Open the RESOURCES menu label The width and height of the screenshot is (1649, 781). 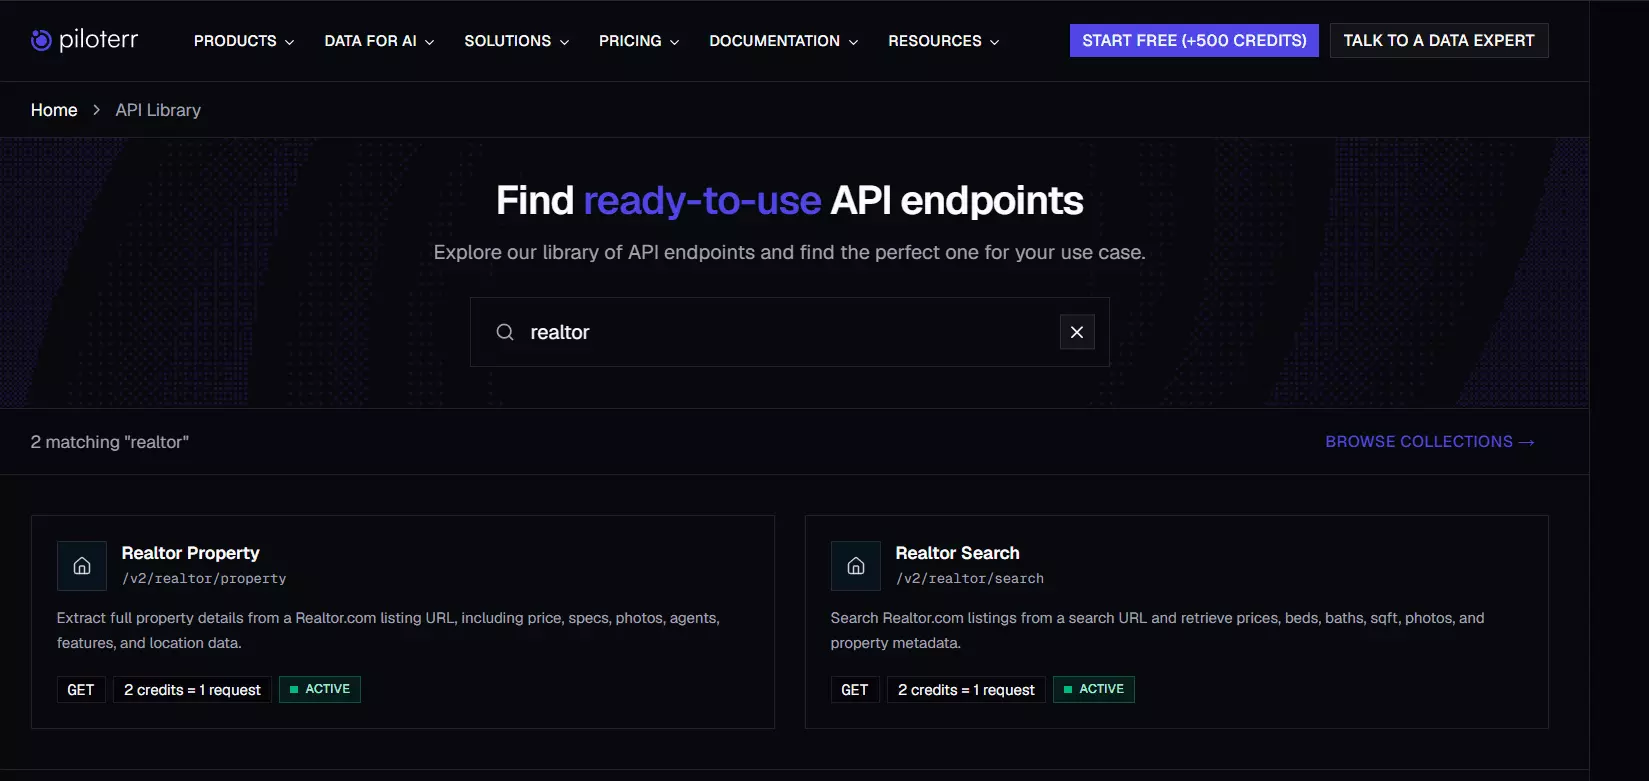tap(935, 41)
